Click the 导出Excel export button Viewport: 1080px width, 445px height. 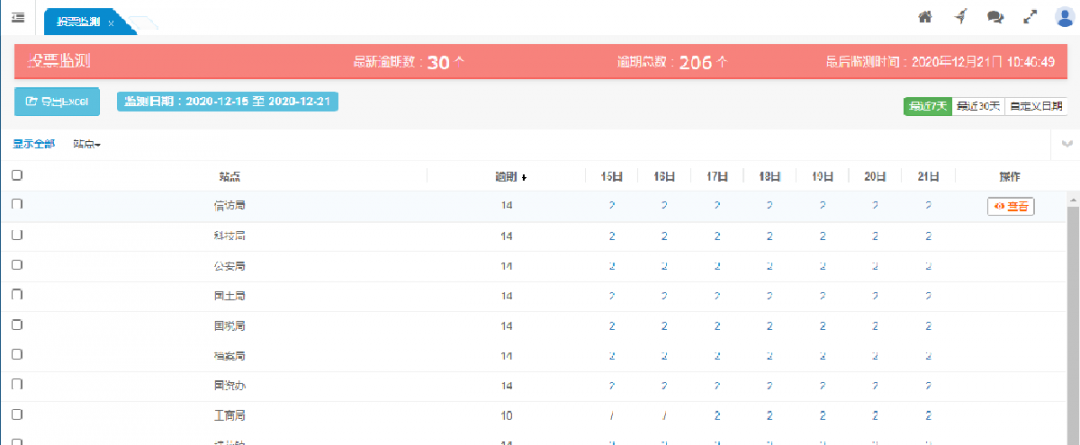57,101
